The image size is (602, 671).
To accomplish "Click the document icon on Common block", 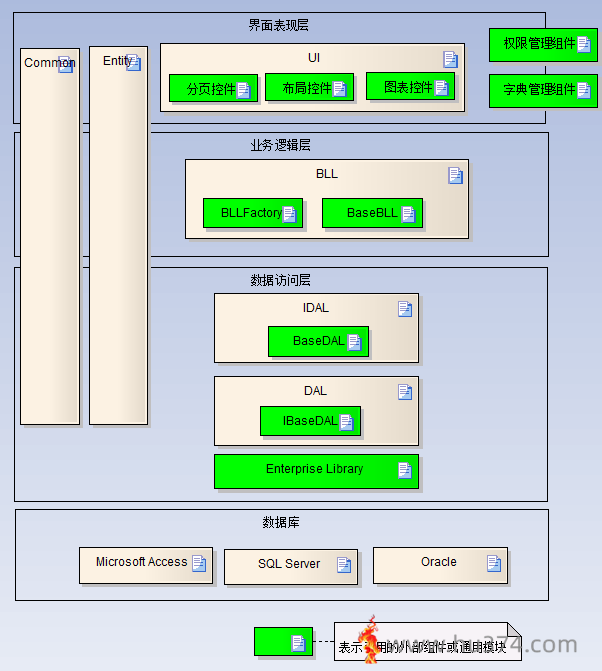I will tap(65, 65).
